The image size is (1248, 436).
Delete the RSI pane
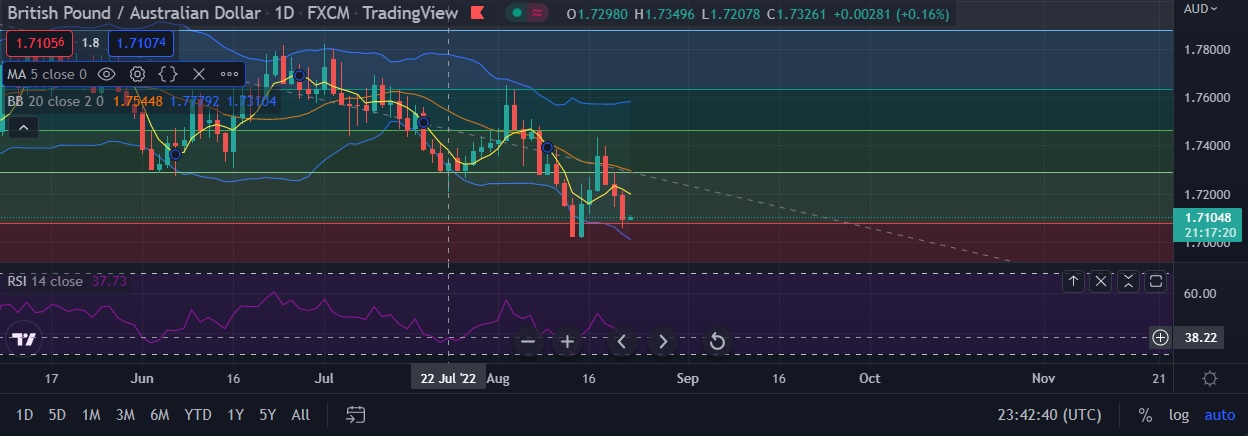[1101, 282]
